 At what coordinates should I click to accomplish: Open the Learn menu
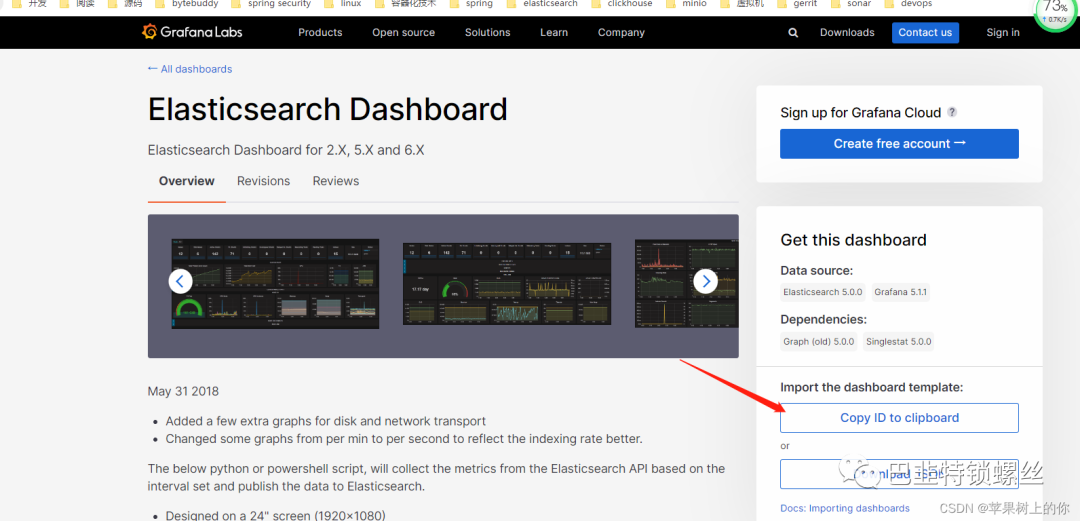point(554,32)
